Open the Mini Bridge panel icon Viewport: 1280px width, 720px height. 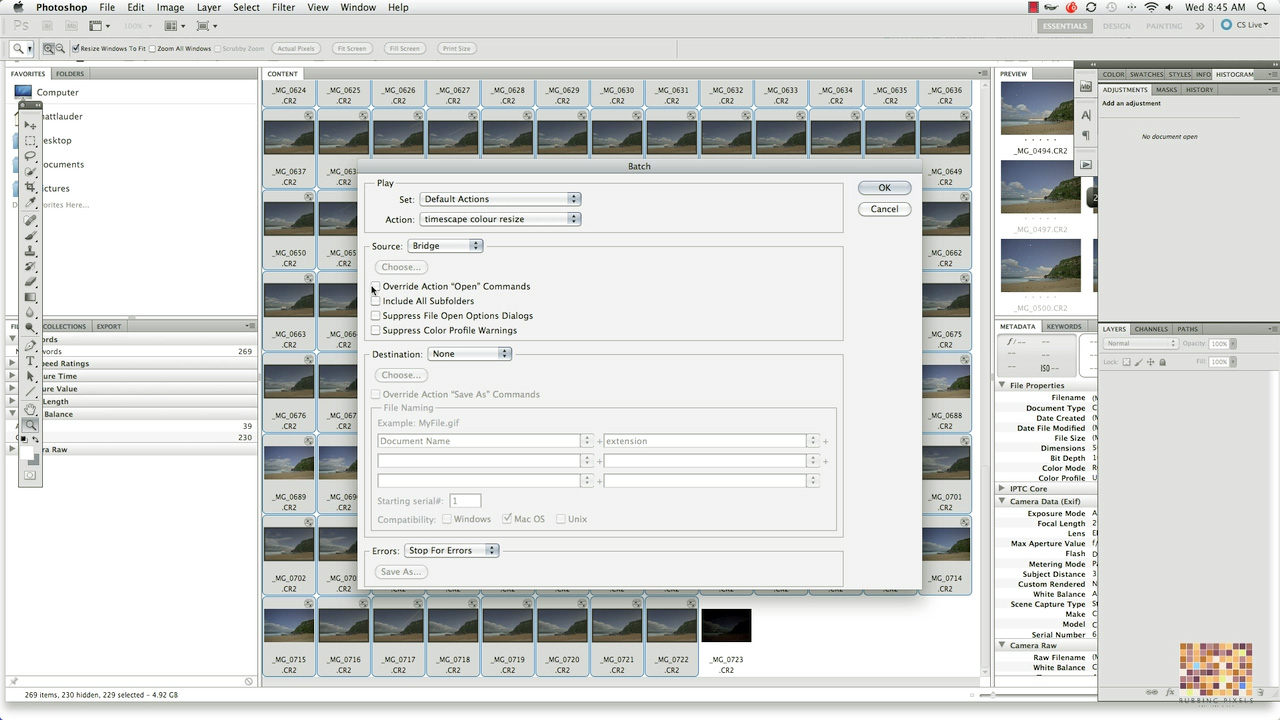(x=1086, y=88)
